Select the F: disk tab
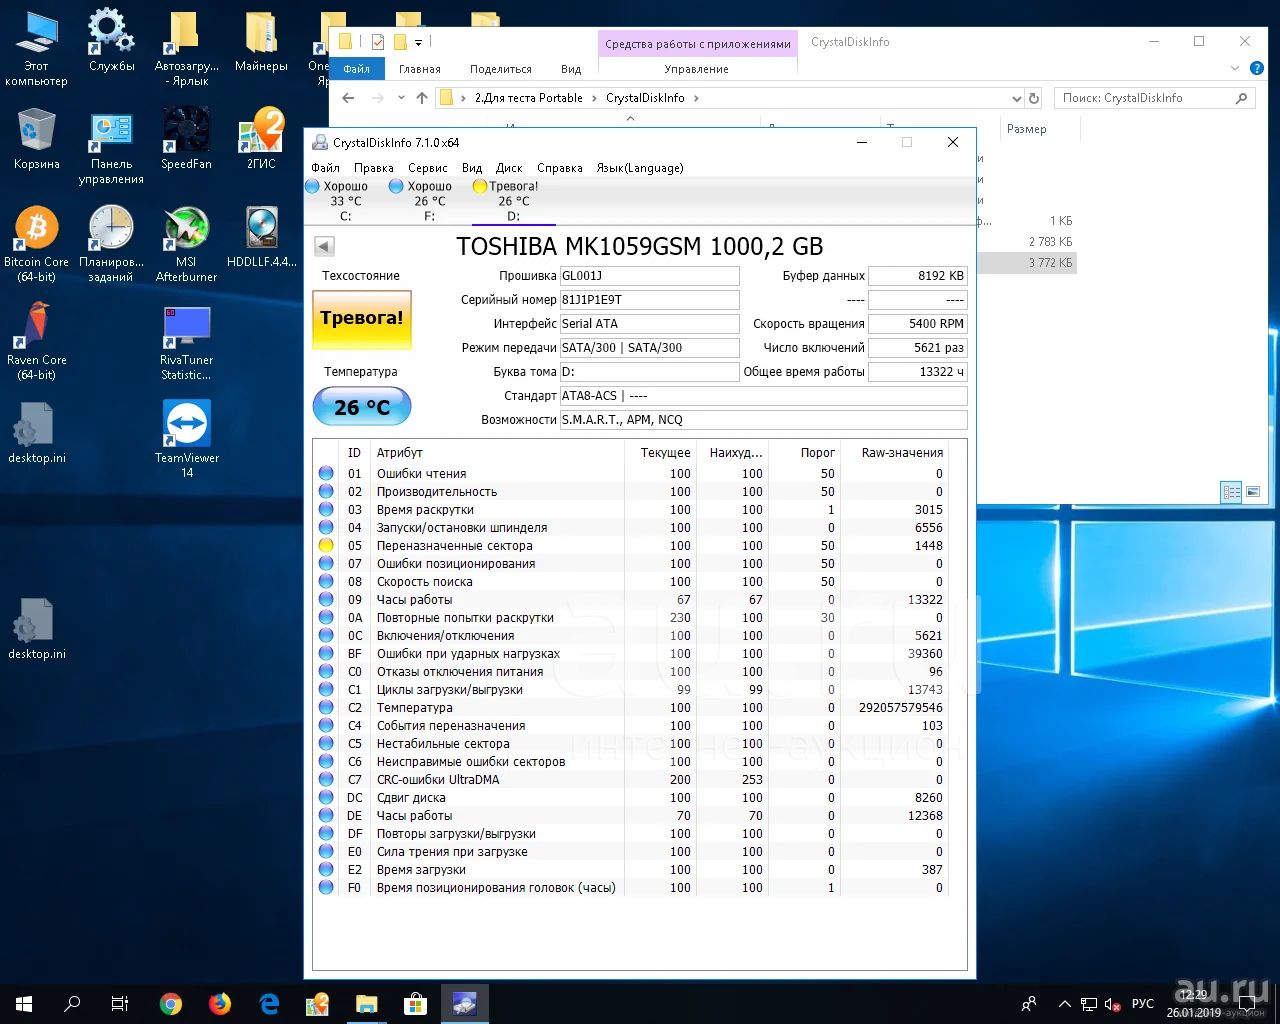1280x1024 pixels. (x=429, y=201)
